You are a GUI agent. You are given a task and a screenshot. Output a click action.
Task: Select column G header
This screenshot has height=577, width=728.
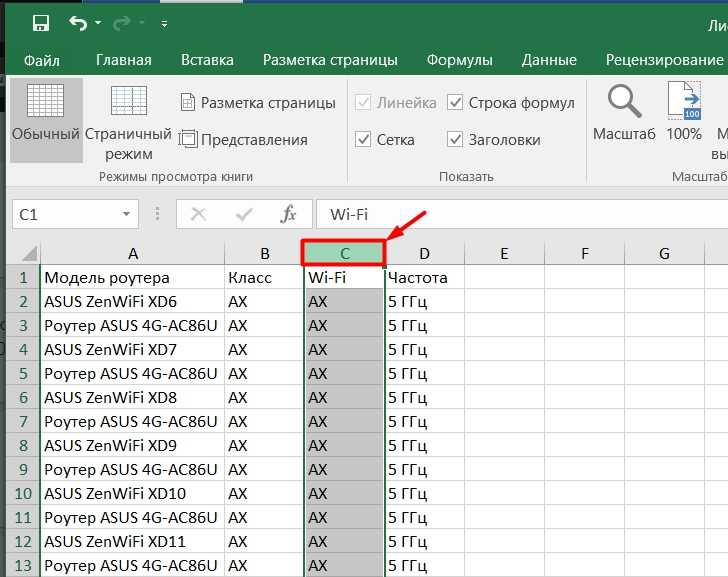click(664, 253)
